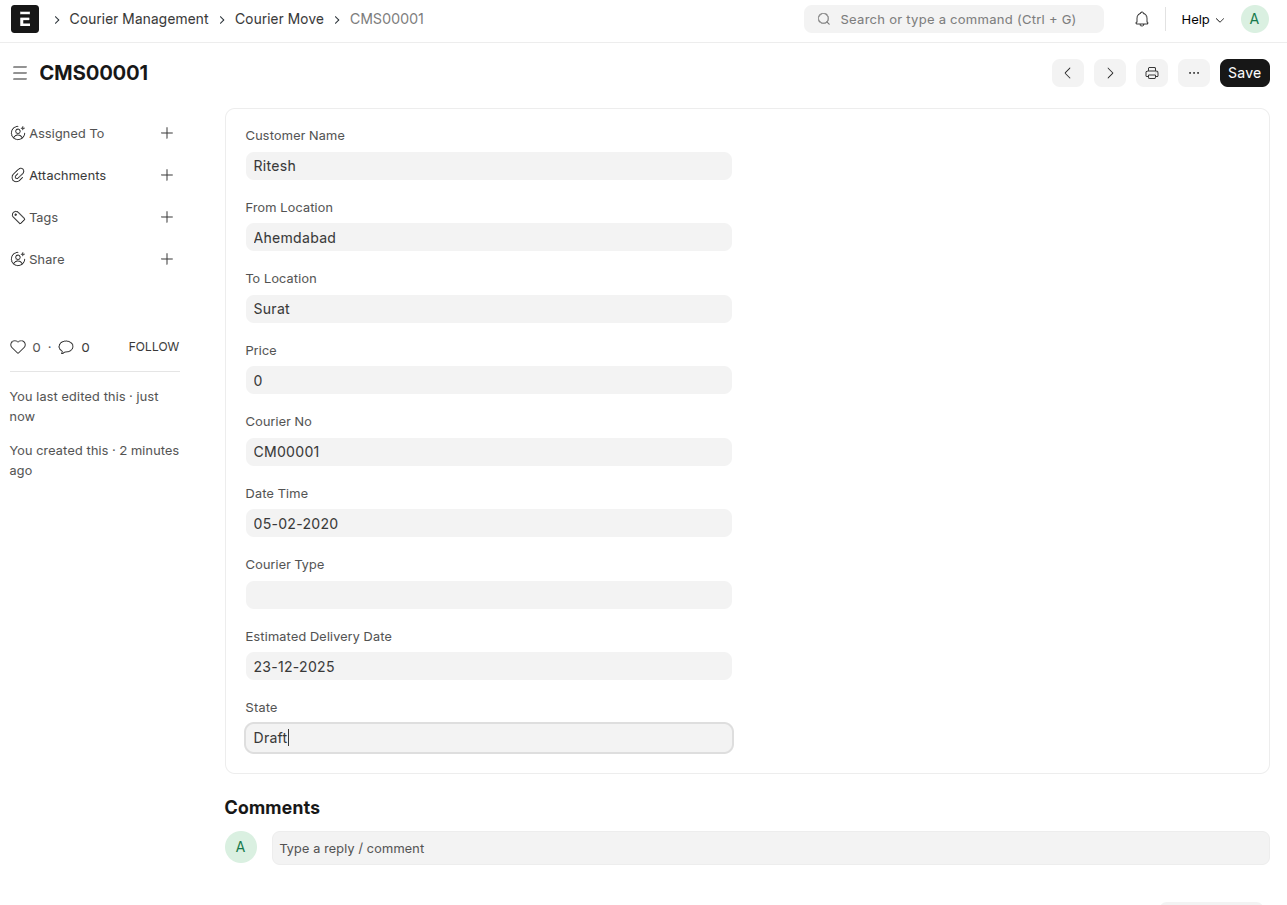Click the Share sidebar icon
The width and height of the screenshot is (1287, 905).
[x=18, y=259]
